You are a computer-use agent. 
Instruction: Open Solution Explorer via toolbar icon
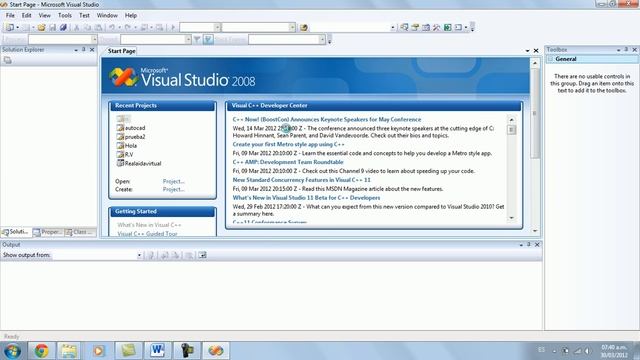pos(404,27)
